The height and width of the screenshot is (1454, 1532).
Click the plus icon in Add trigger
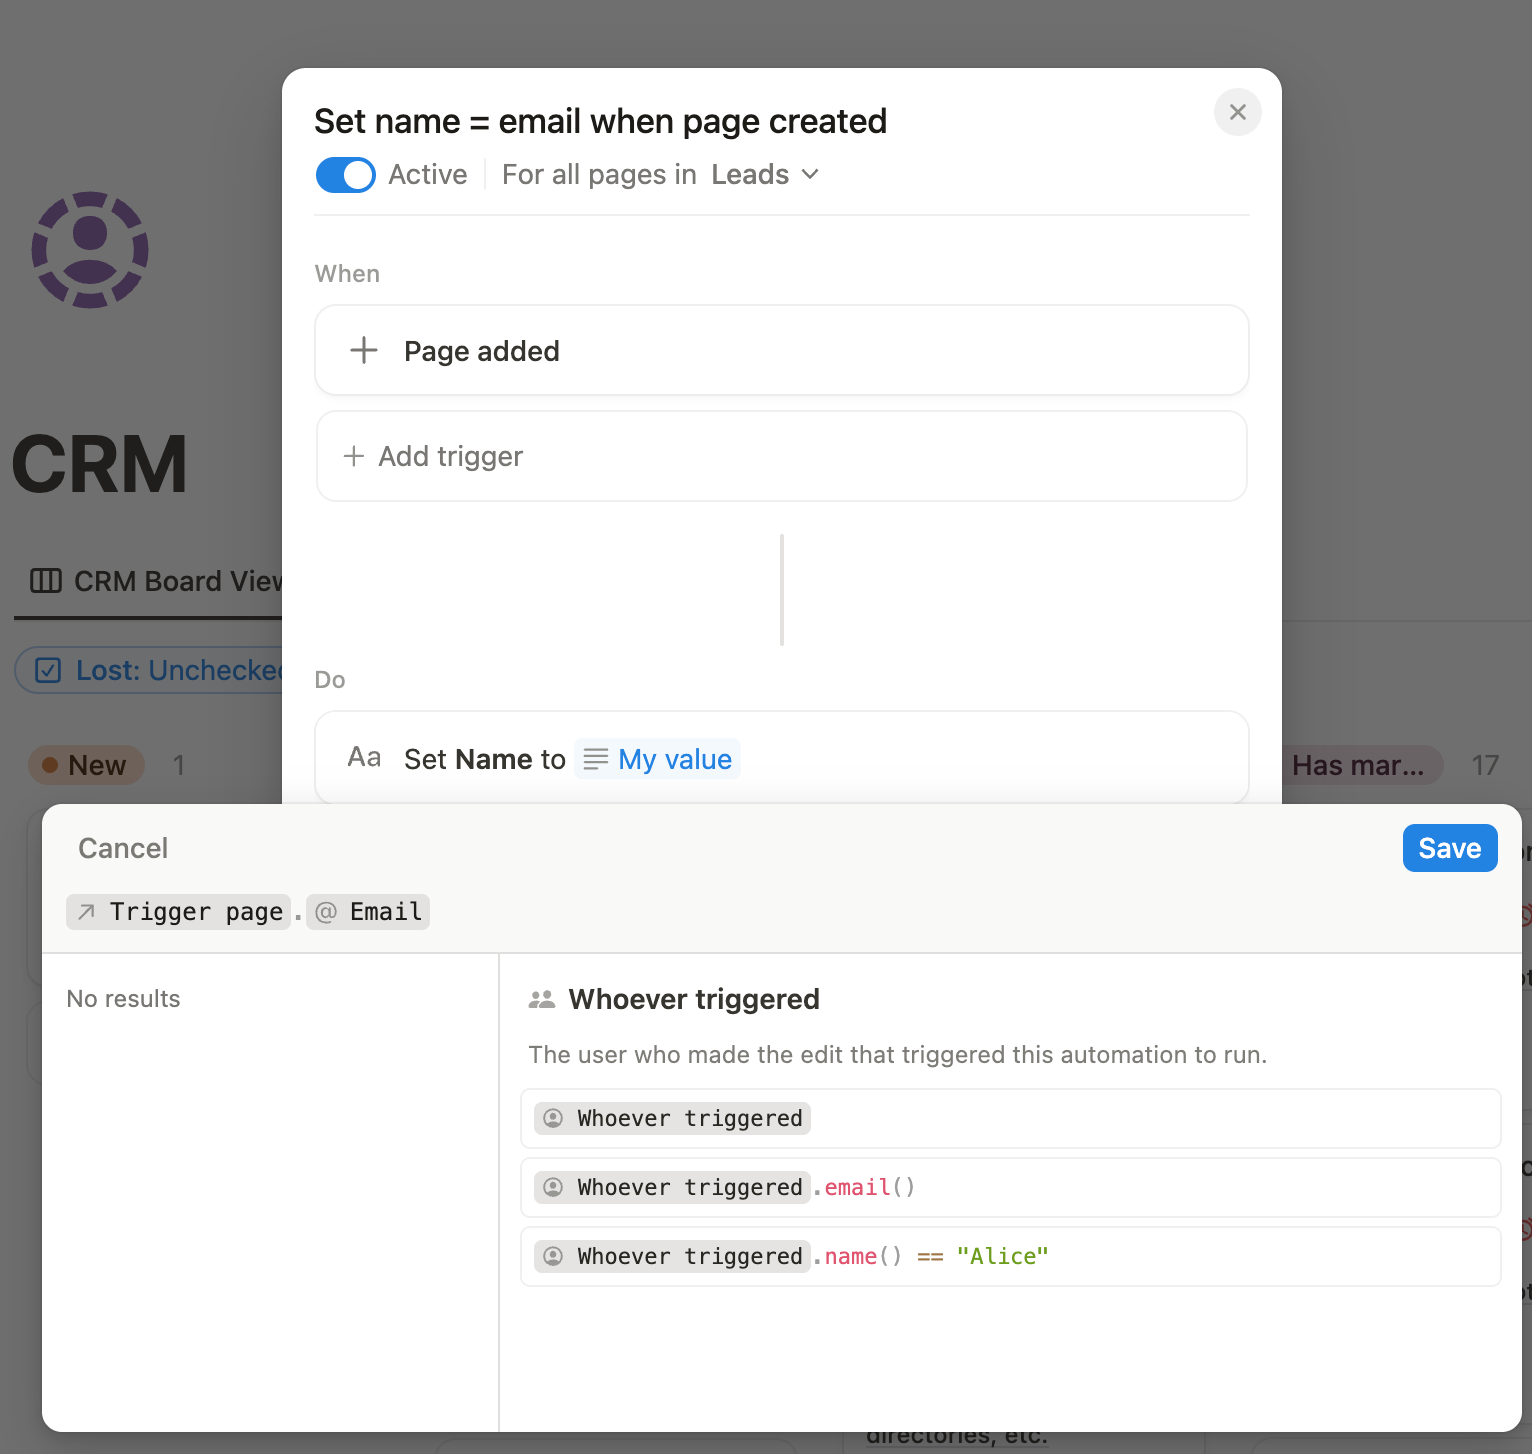click(354, 456)
